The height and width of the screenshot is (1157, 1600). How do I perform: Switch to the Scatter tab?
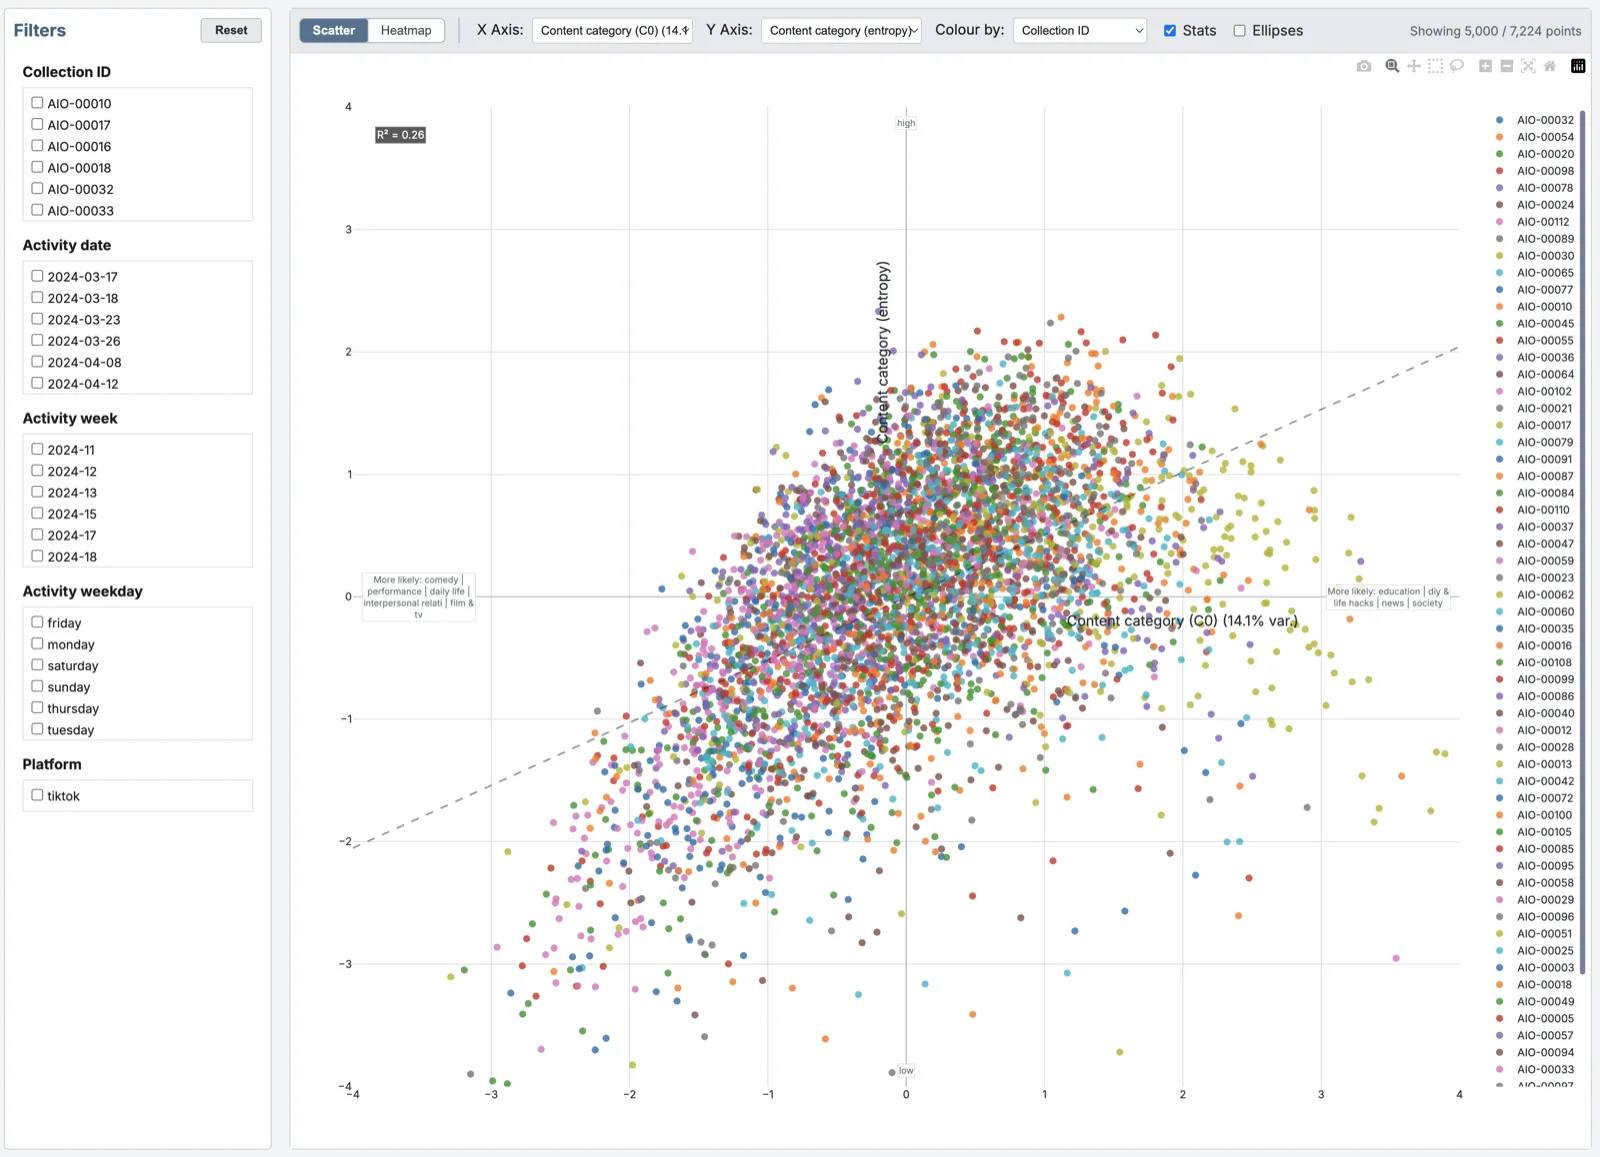334,31
